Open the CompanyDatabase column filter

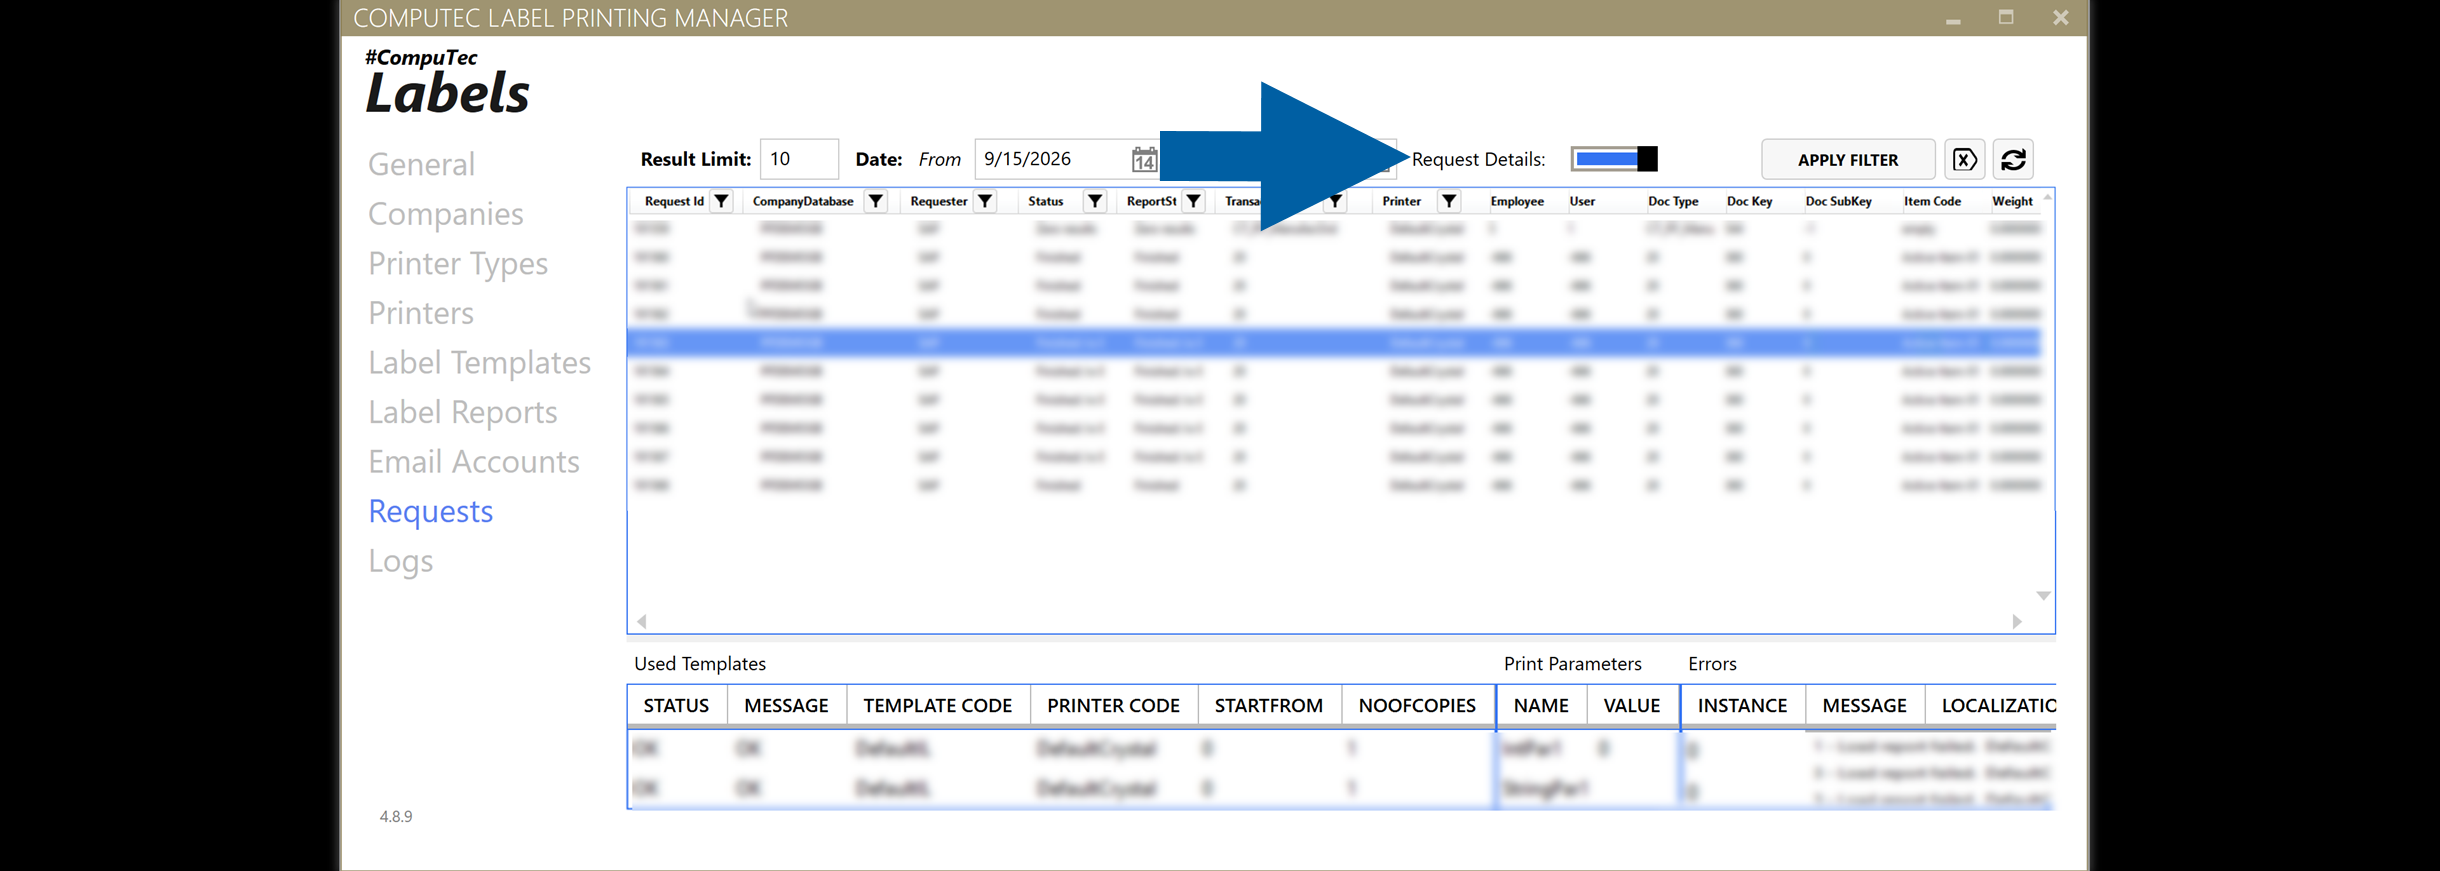click(876, 201)
